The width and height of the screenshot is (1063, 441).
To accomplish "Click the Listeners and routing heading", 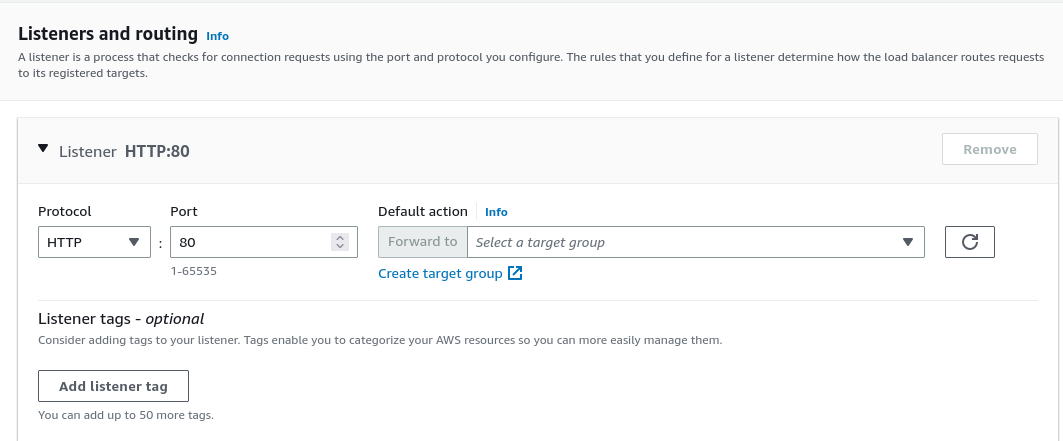I will click(108, 34).
